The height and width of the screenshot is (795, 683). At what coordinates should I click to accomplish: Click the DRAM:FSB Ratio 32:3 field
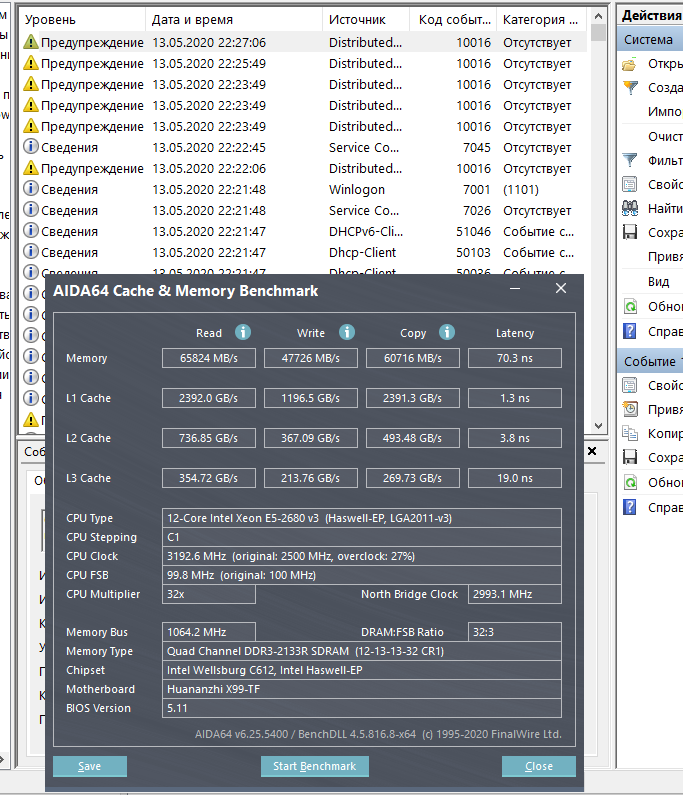515,632
